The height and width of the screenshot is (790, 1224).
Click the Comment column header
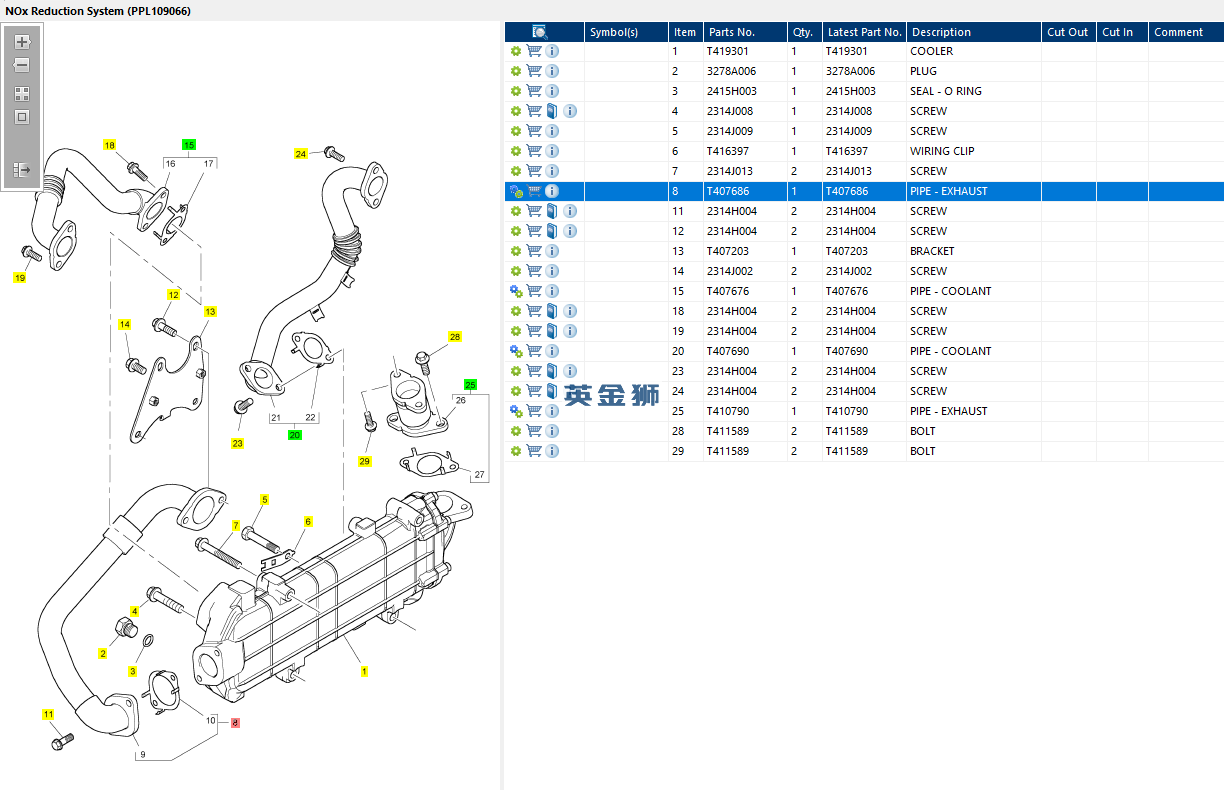click(1185, 32)
